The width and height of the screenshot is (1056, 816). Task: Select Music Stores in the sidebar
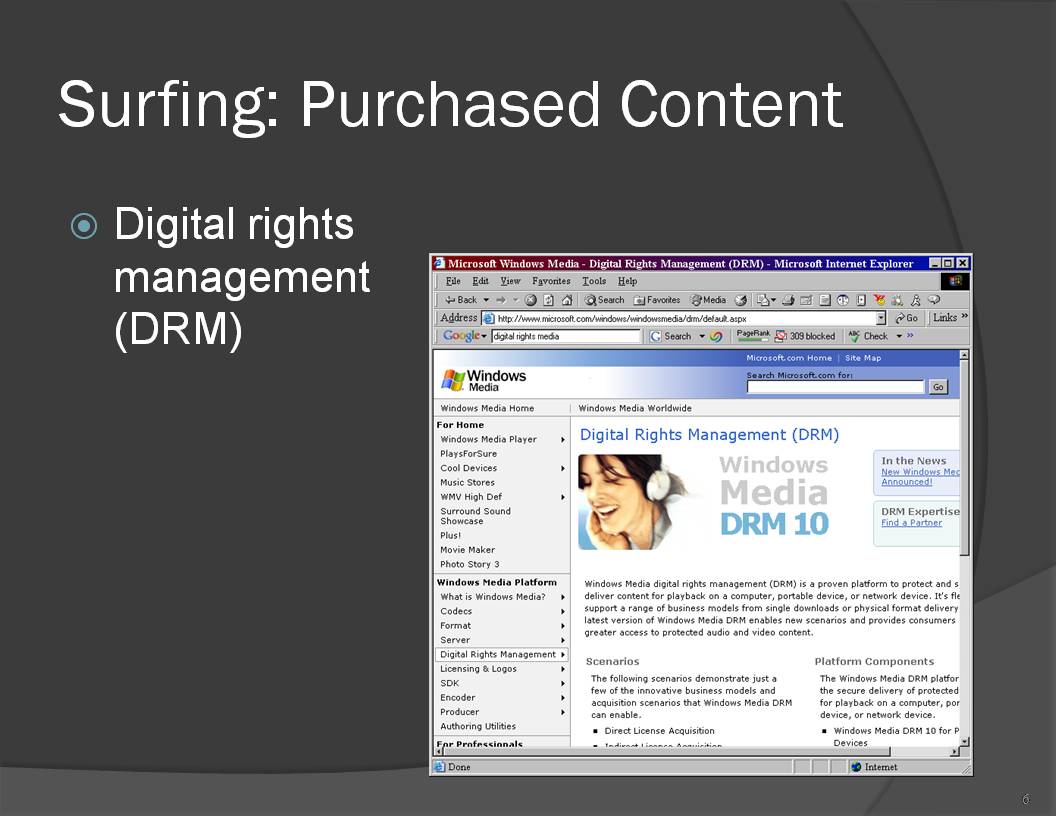[467, 483]
